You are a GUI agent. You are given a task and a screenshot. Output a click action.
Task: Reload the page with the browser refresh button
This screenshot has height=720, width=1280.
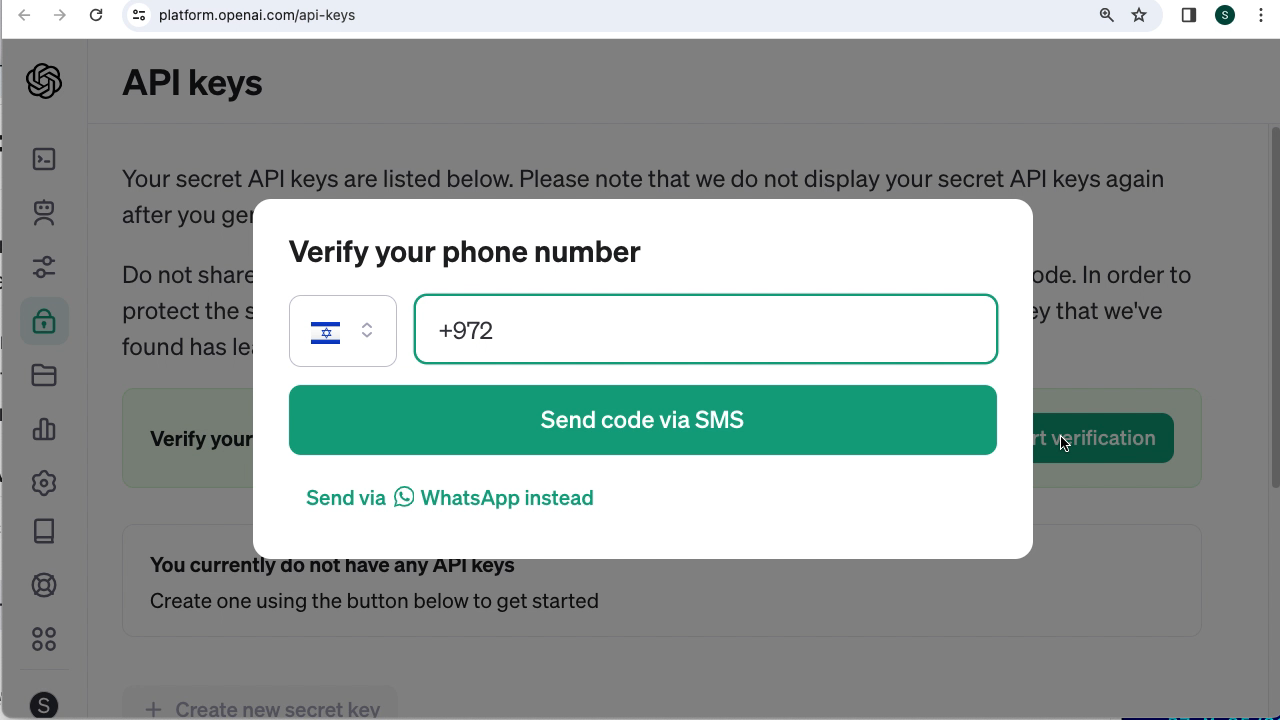pyautogui.click(x=96, y=15)
